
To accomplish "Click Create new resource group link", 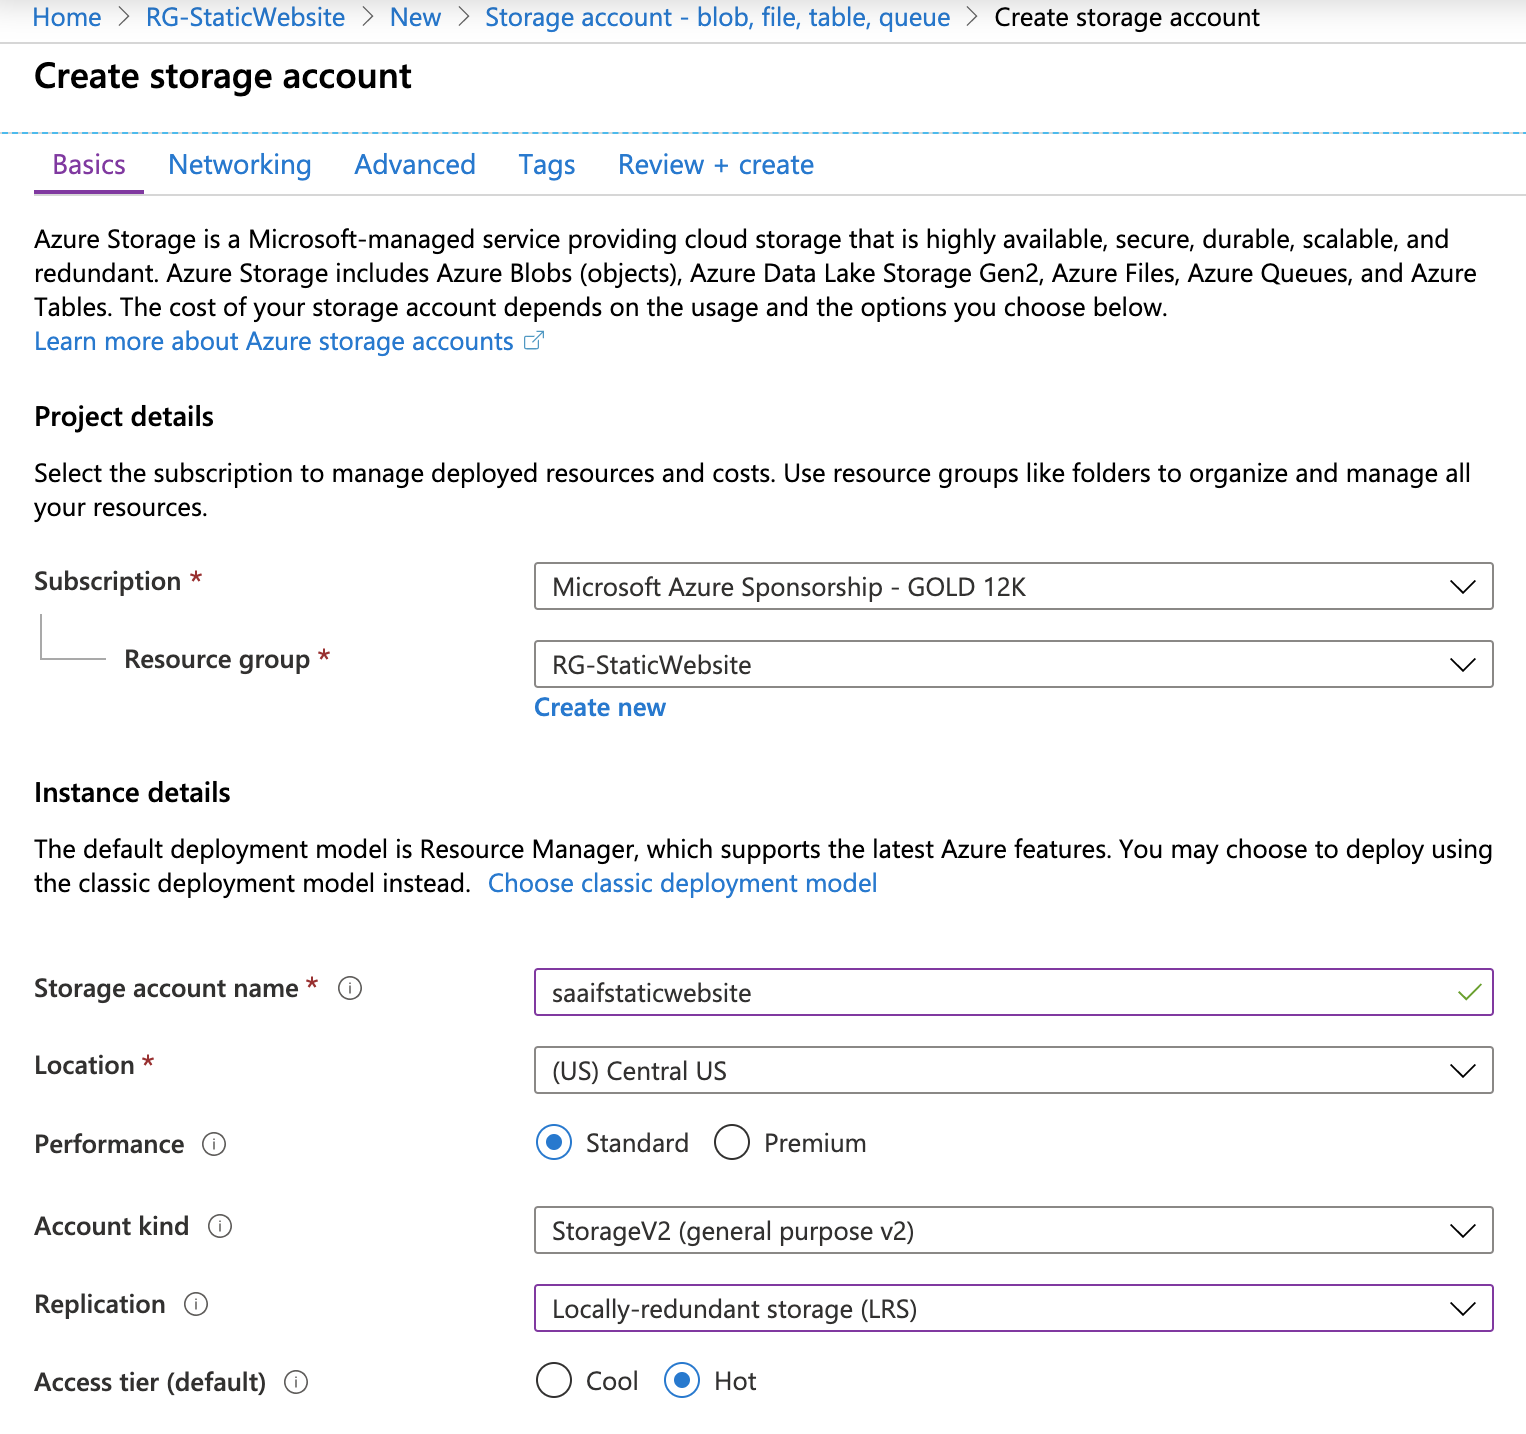I will tap(600, 707).
